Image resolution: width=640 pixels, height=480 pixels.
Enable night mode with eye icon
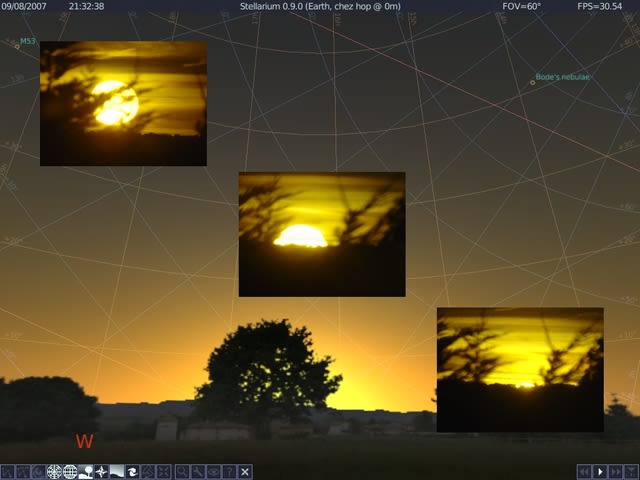(213, 471)
